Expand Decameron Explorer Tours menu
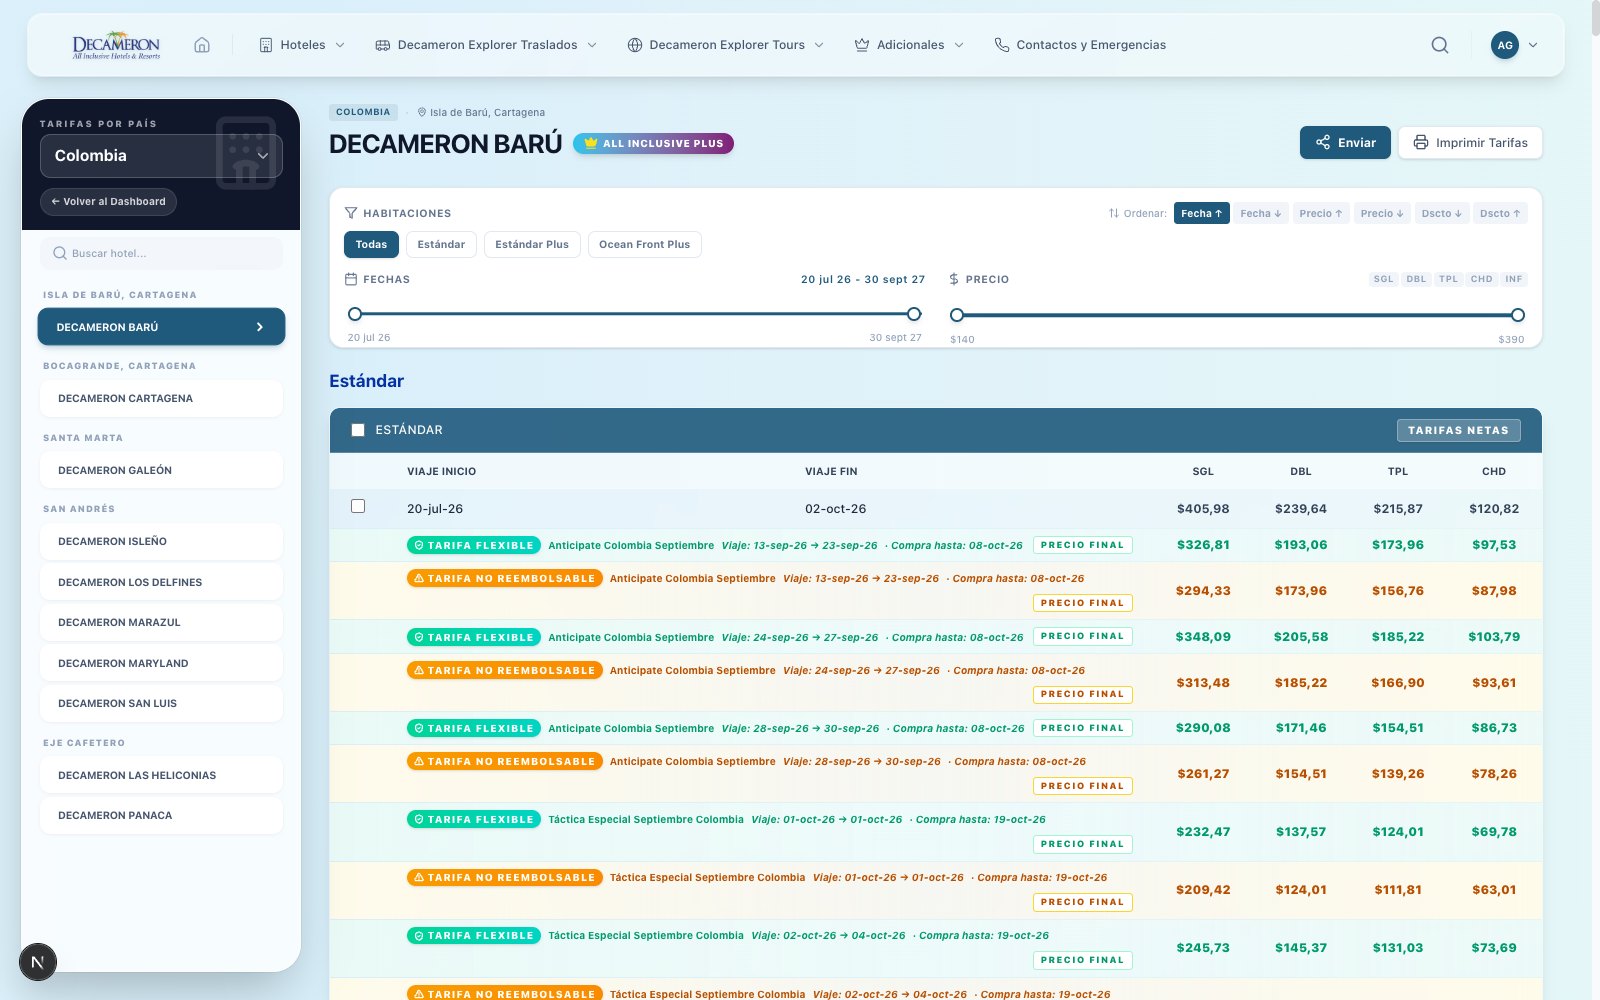The height and width of the screenshot is (1000, 1600). coord(726,45)
